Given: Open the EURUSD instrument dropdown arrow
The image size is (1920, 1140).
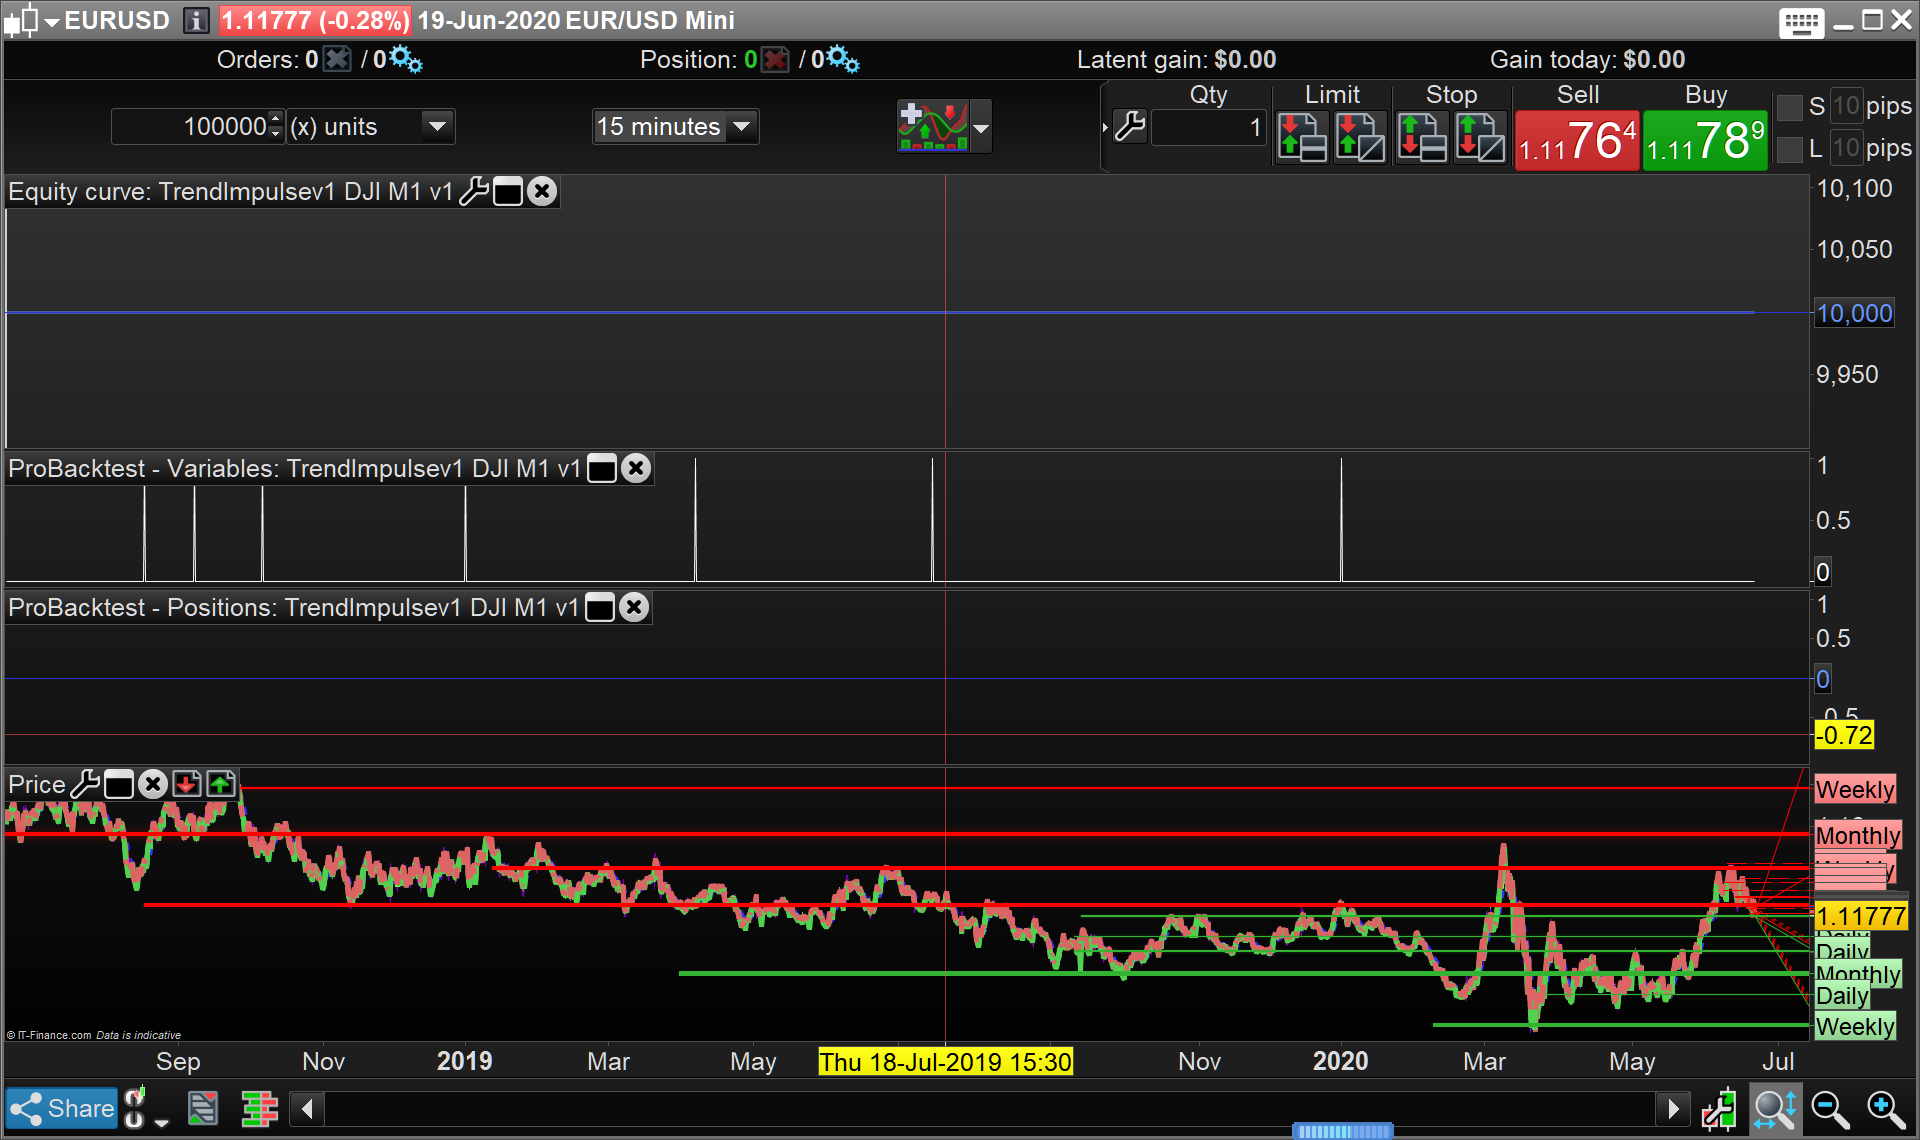Looking at the screenshot, I should tap(52, 21).
